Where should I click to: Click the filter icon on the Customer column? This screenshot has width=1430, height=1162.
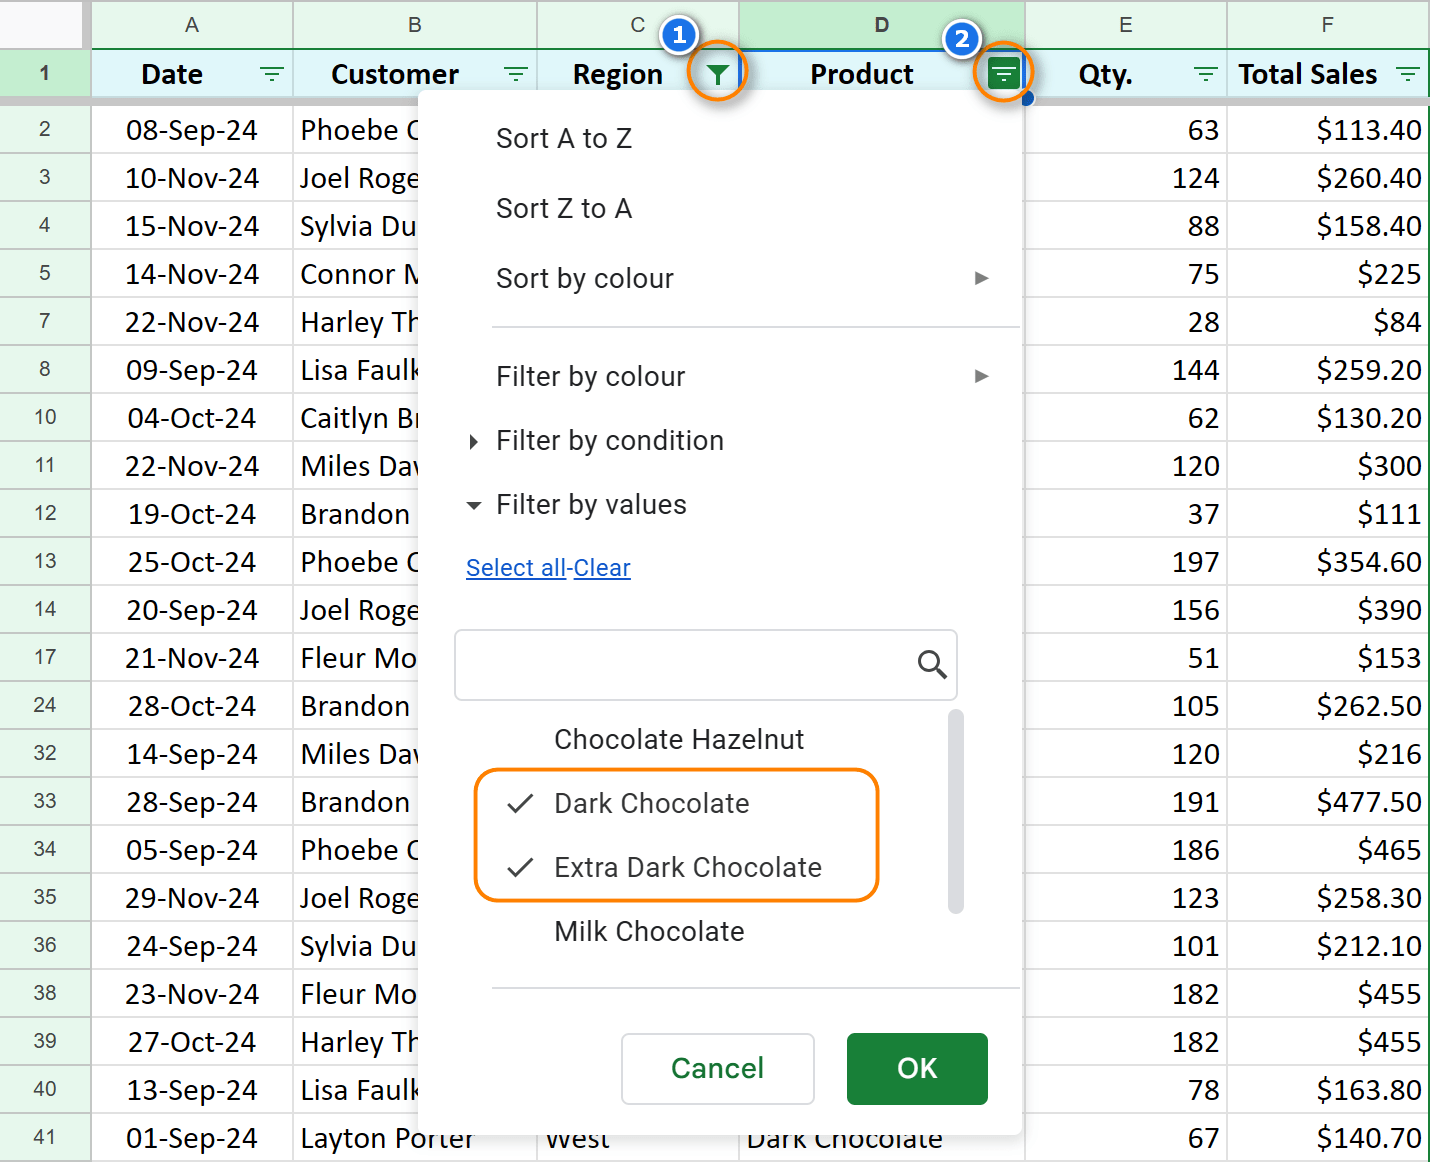pos(515,73)
